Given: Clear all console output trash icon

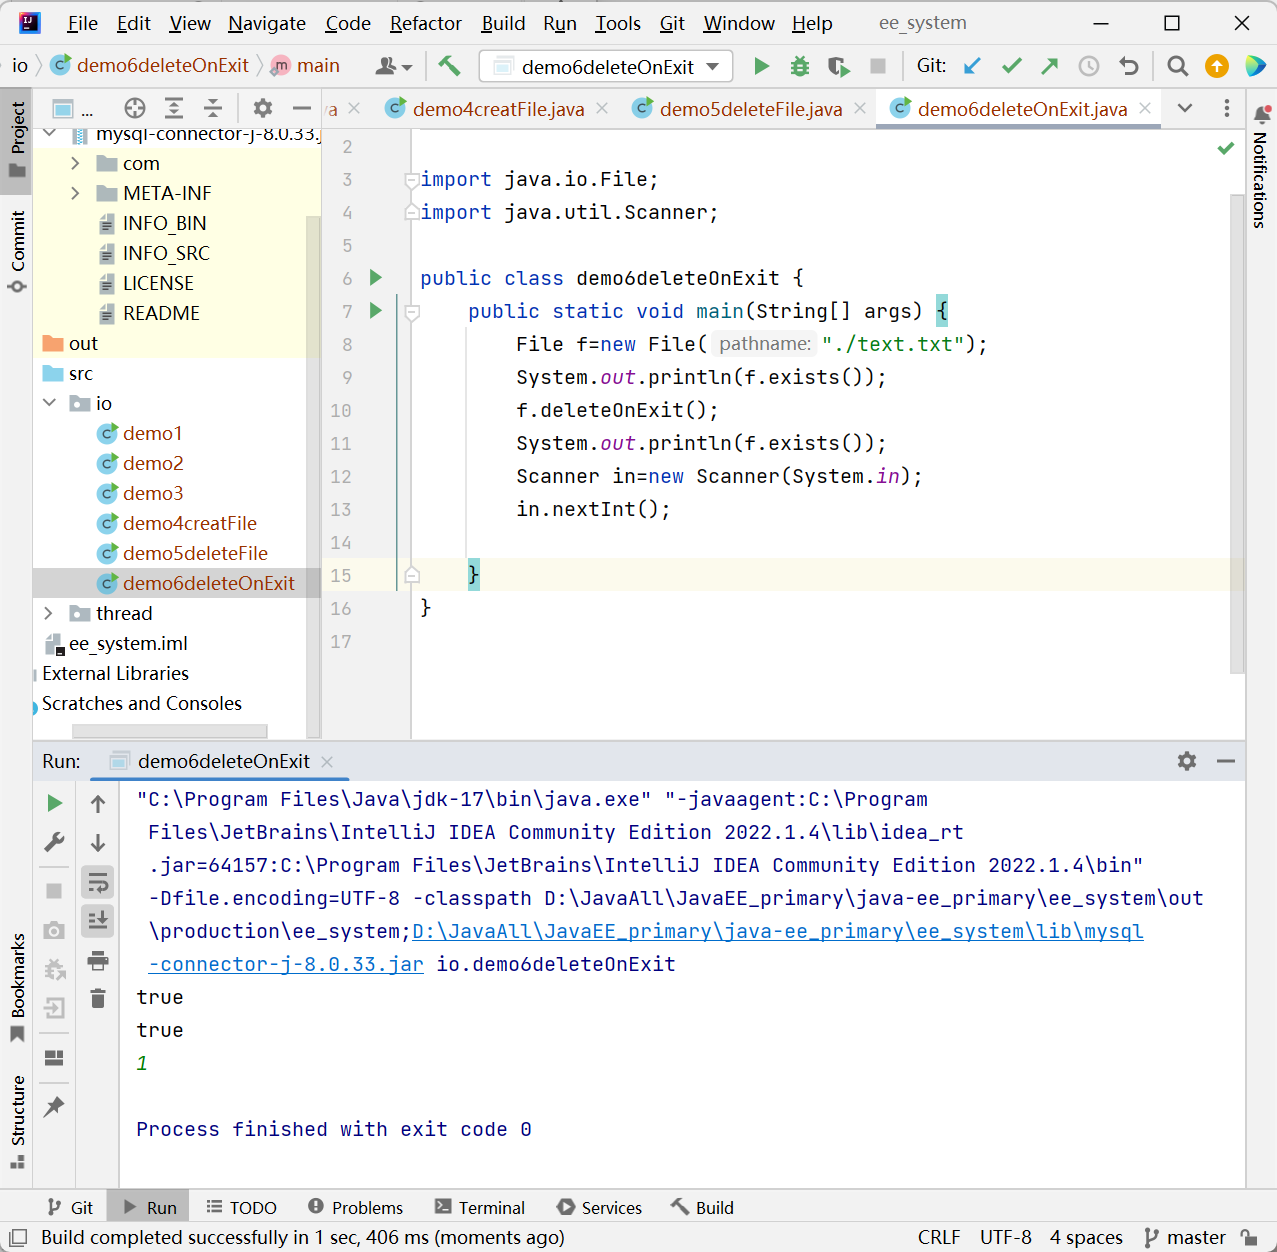Looking at the screenshot, I should (98, 998).
